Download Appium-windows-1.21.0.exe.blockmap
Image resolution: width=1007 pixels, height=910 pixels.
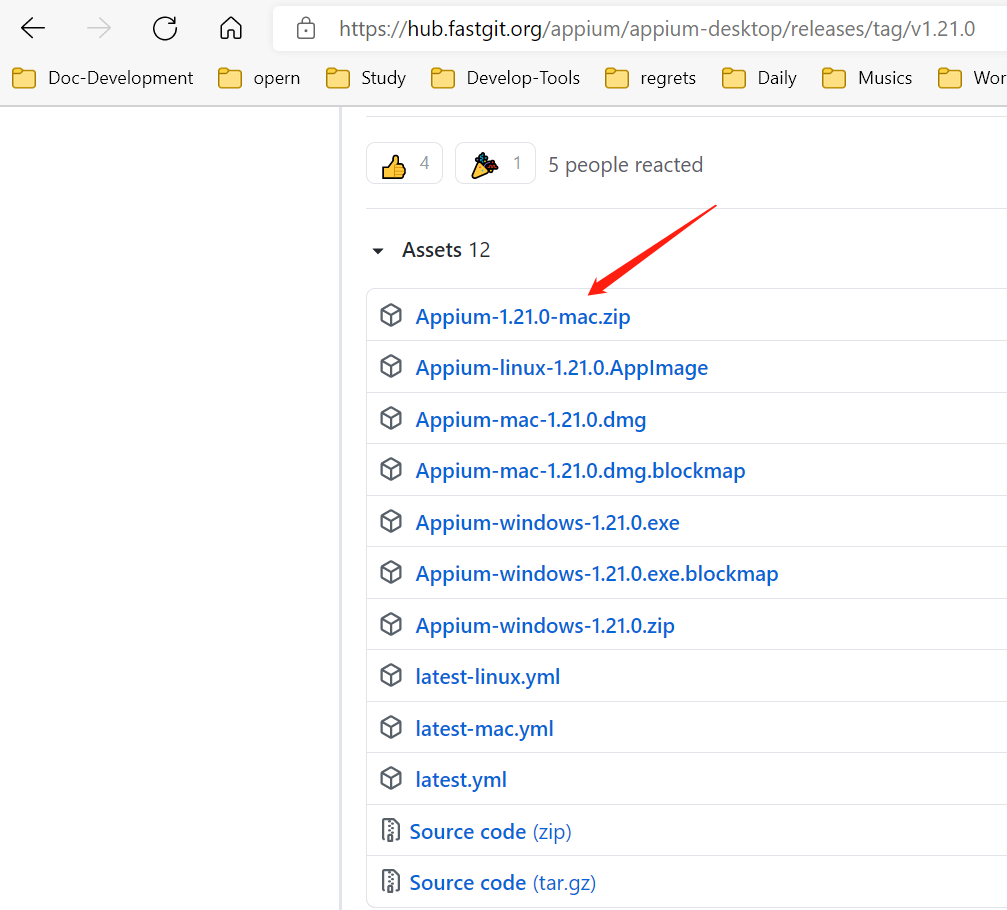(x=597, y=573)
